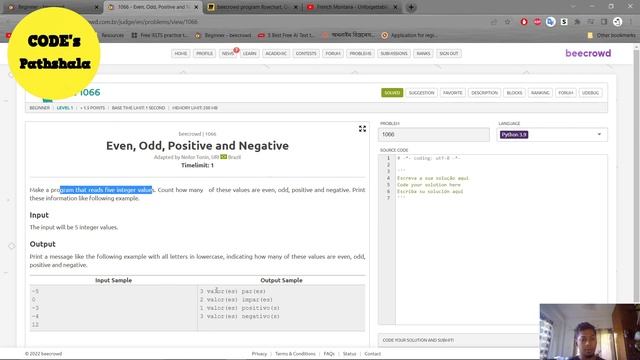640x360 pixels.
Task: Open the HOME menu item
Action: [180, 53]
